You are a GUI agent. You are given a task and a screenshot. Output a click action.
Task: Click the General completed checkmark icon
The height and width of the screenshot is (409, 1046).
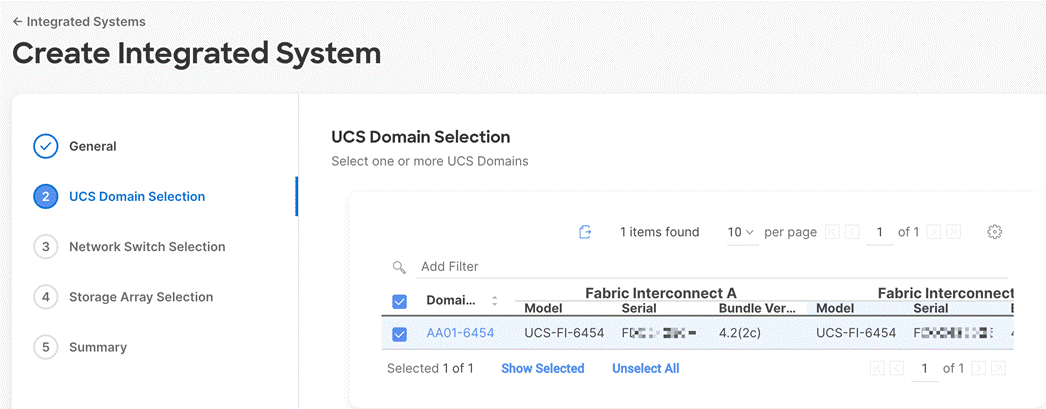46,146
